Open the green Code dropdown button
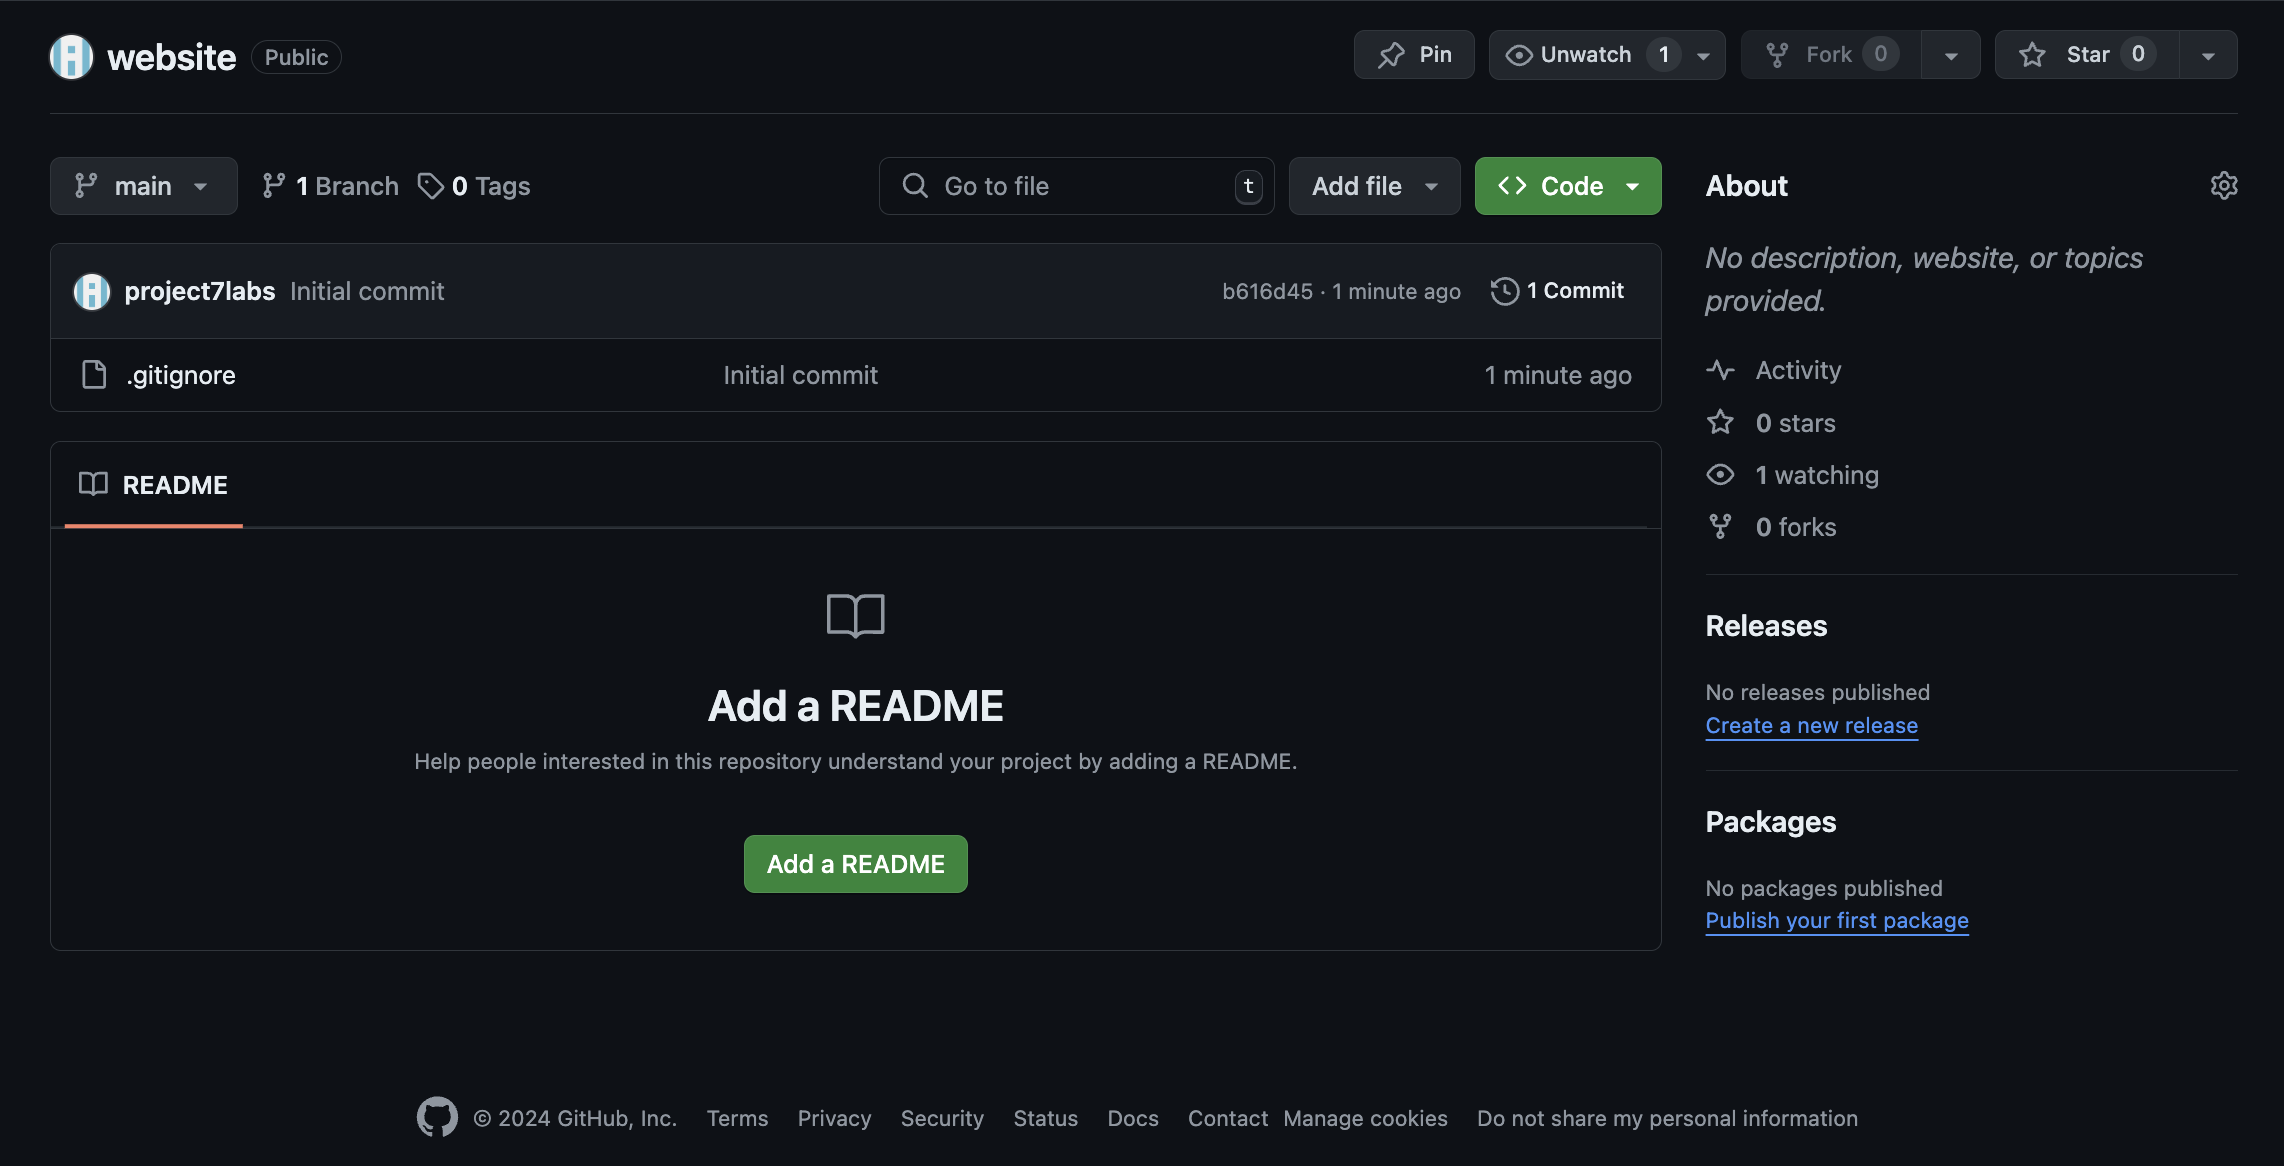Viewport: 2284px width, 1166px height. click(x=1567, y=186)
